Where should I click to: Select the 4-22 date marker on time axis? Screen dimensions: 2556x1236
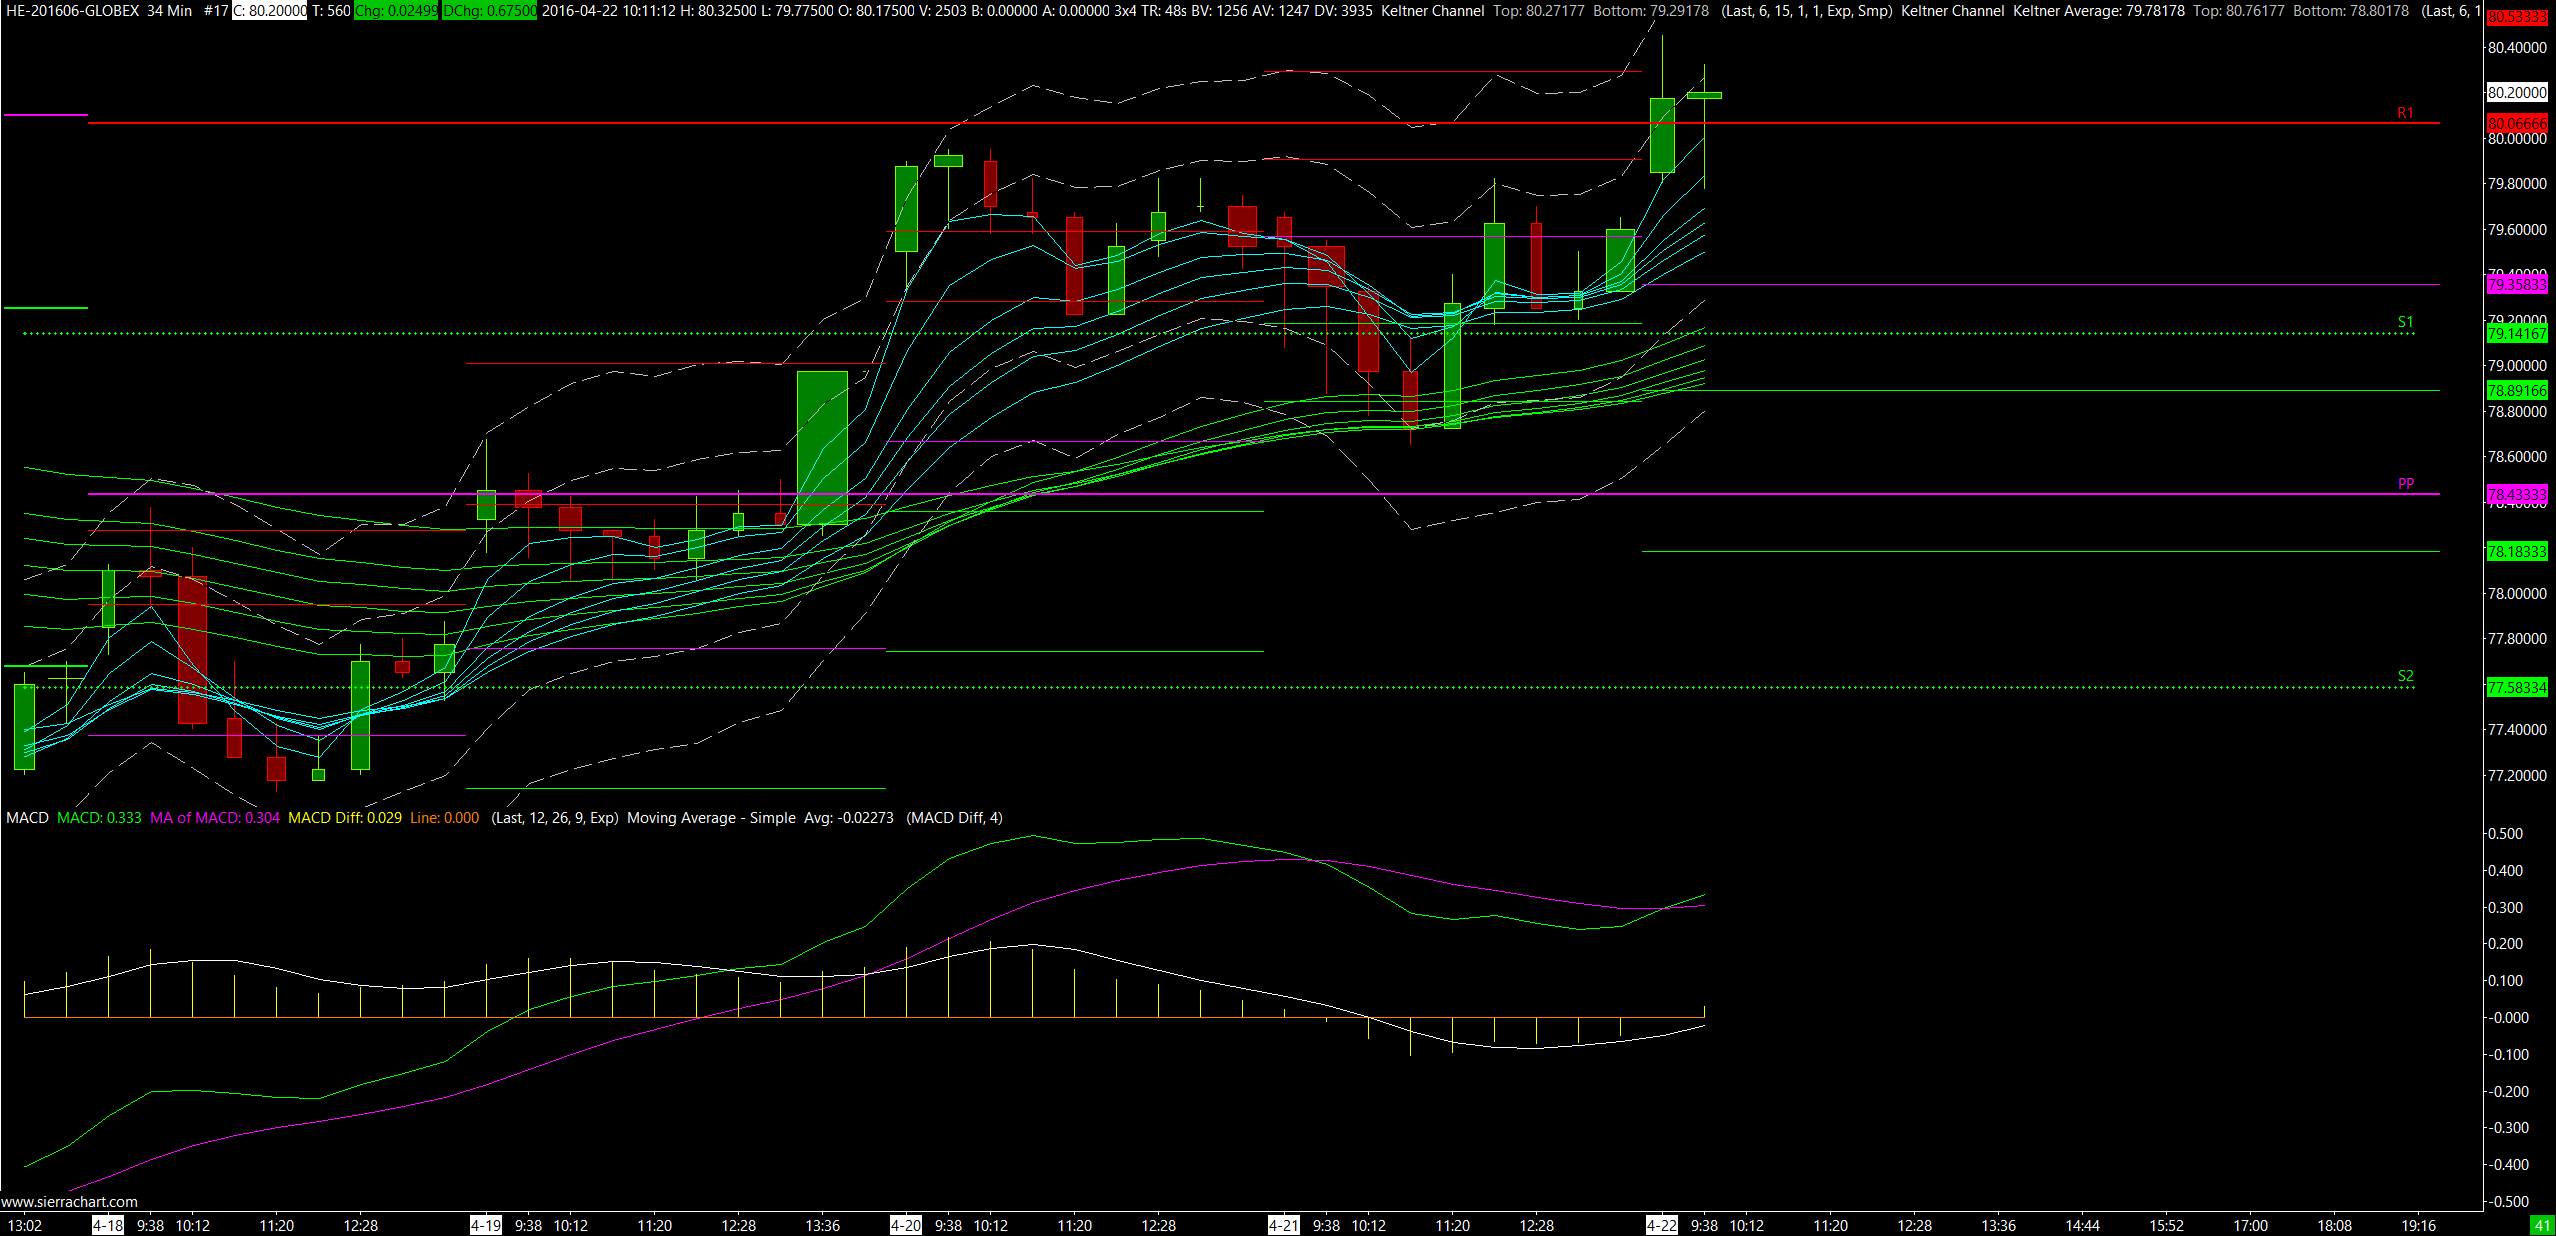tap(1662, 1225)
